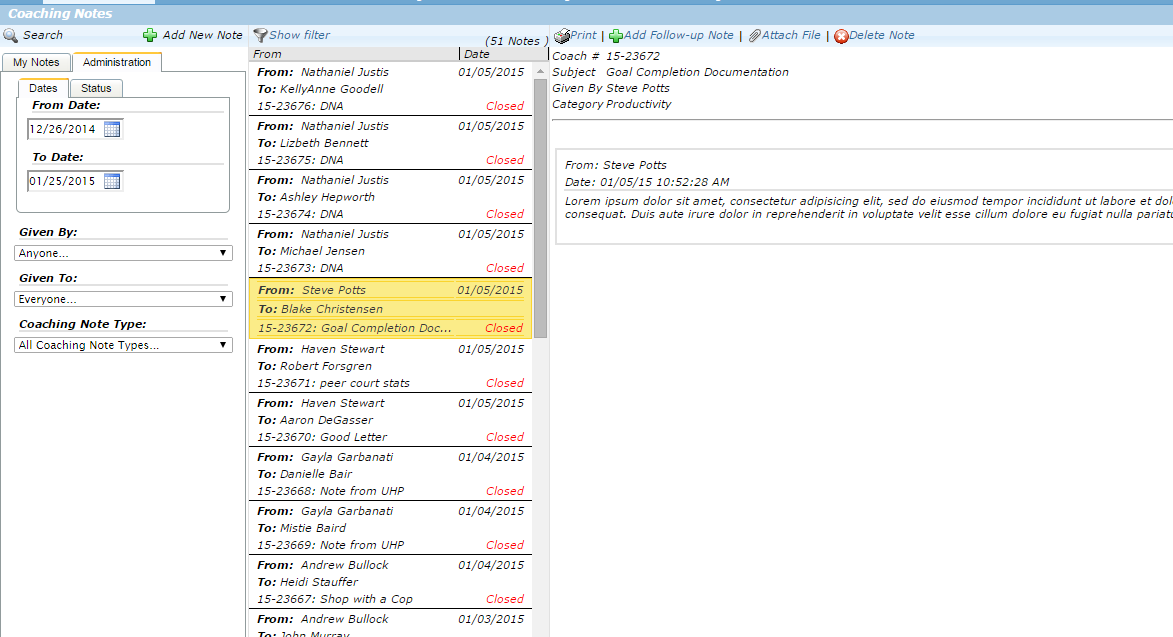
Task: Click the Add Follow-up Note plus icon
Action: [616, 36]
